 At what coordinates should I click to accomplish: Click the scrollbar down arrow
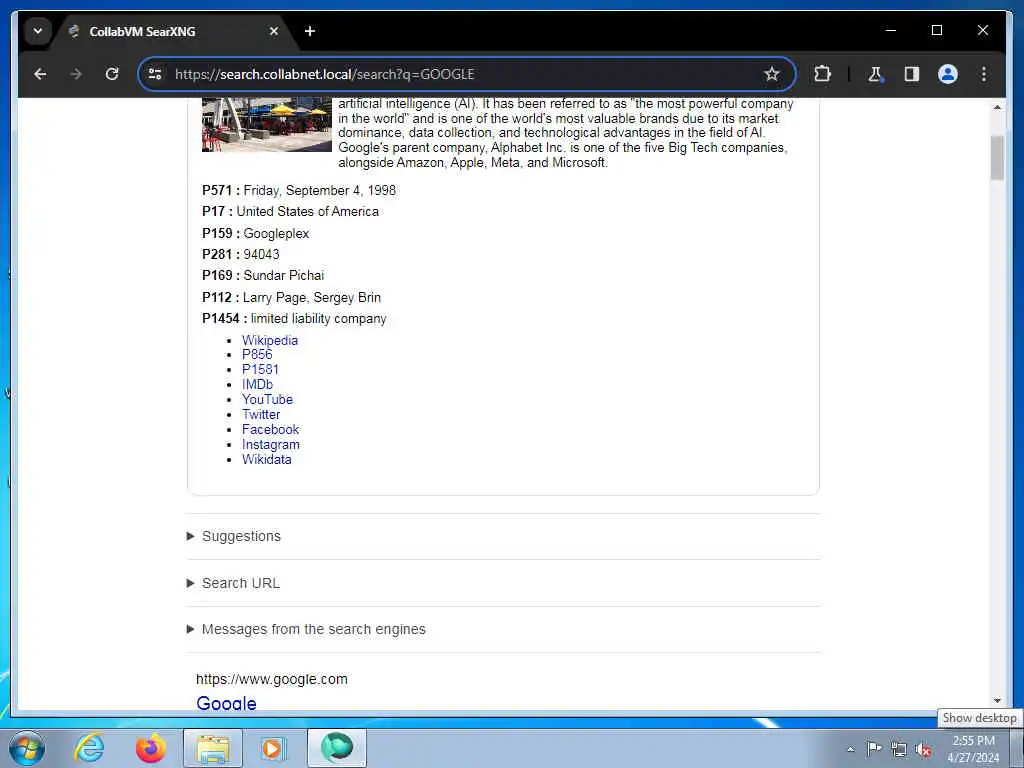[997, 701]
